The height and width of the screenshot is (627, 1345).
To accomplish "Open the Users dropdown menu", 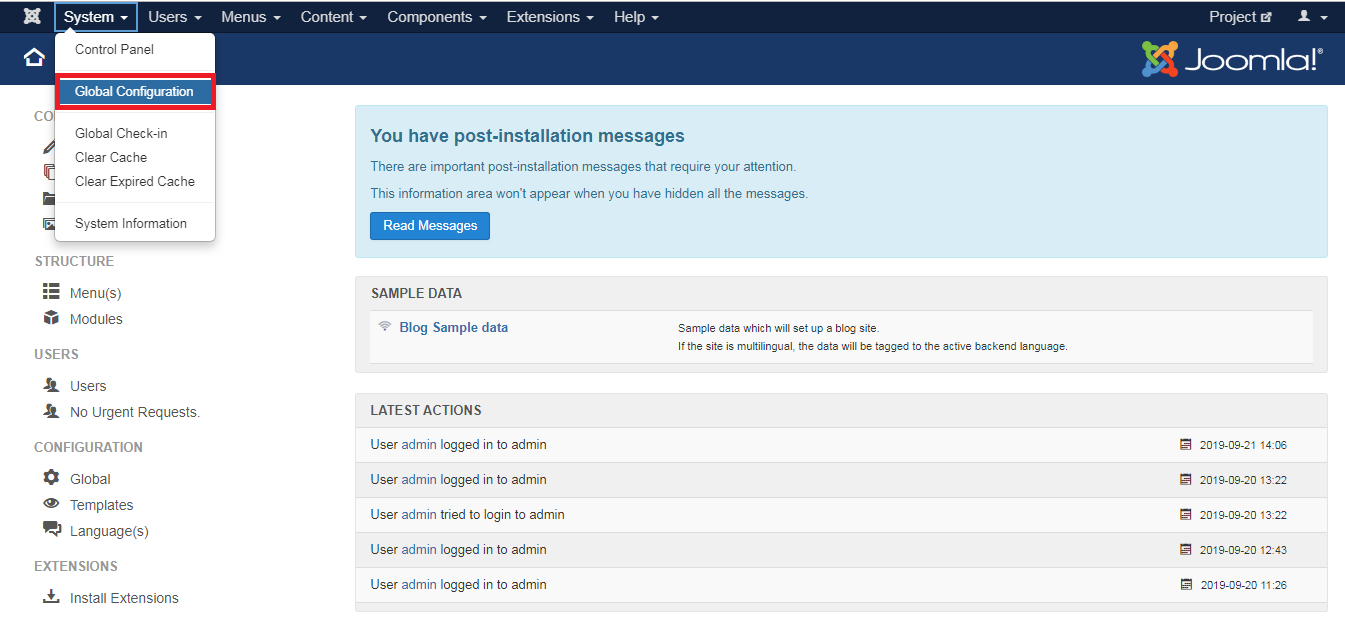I will point(175,17).
